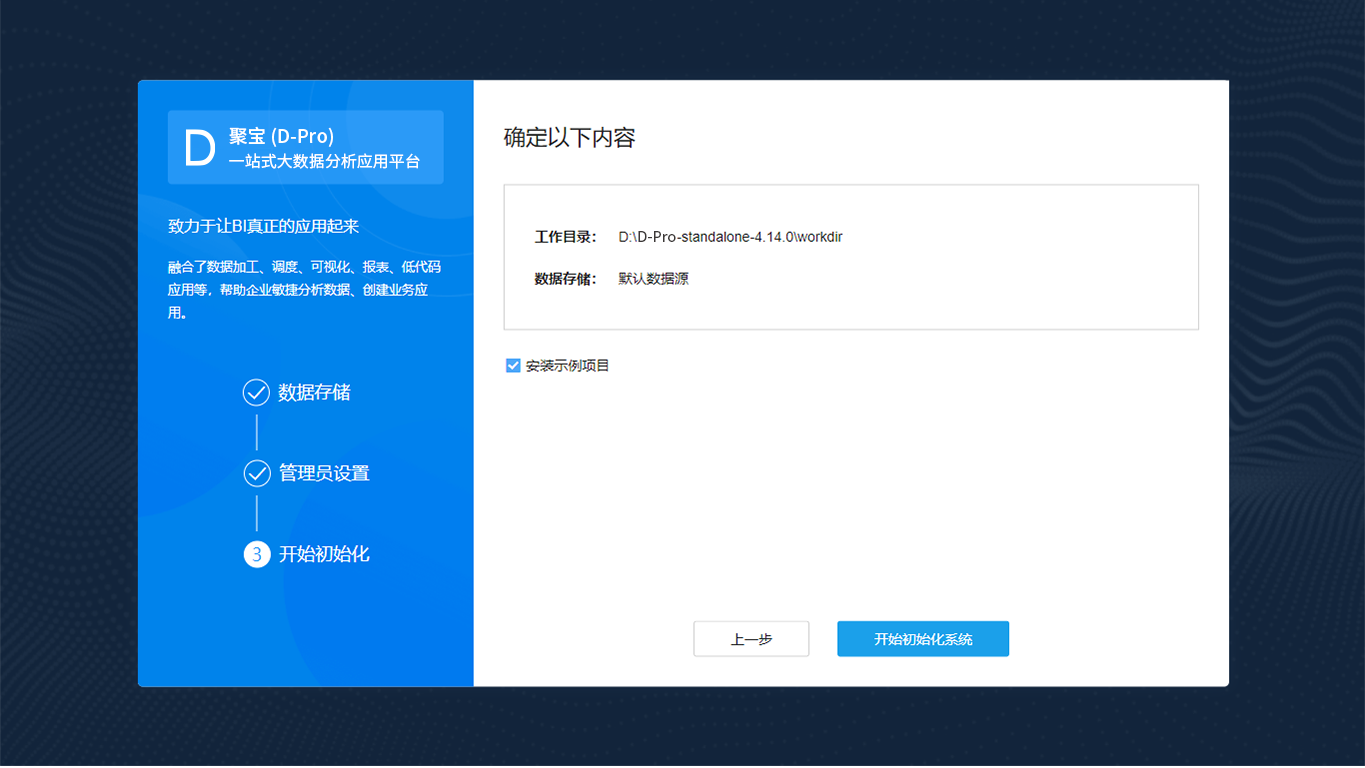Uncheck the 安装示例项目 checkbox
Image resolution: width=1365 pixels, height=768 pixels.
click(513, 366)
